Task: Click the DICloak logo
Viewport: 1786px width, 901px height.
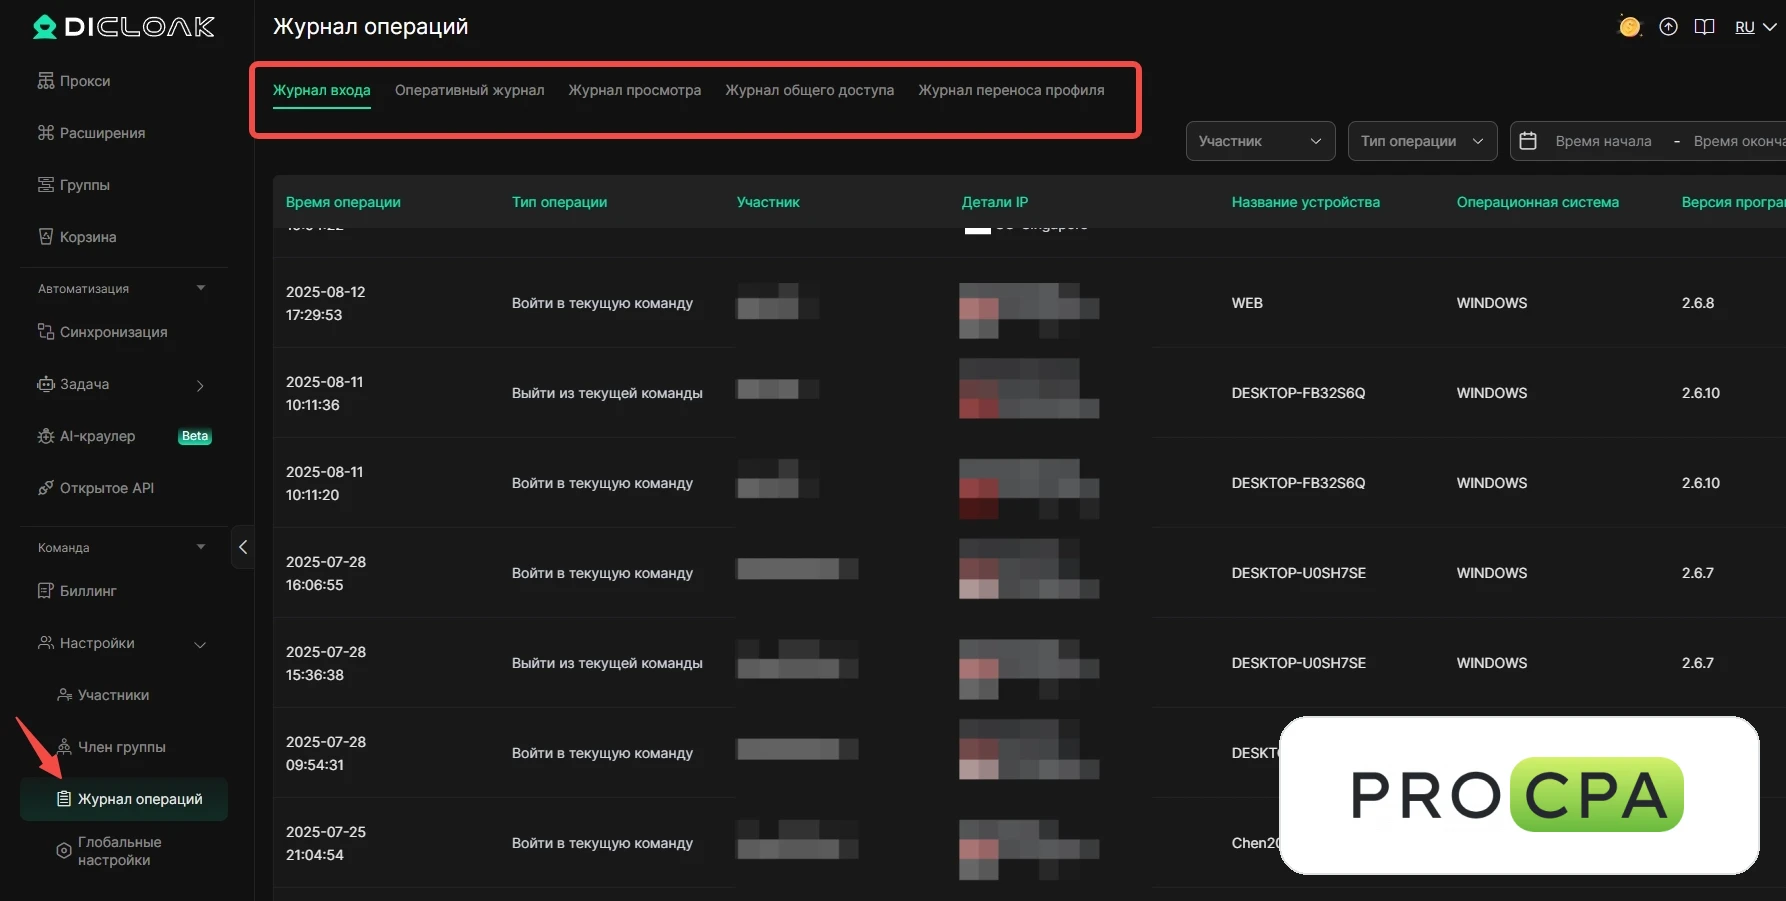Action: (x=124, y=27)
